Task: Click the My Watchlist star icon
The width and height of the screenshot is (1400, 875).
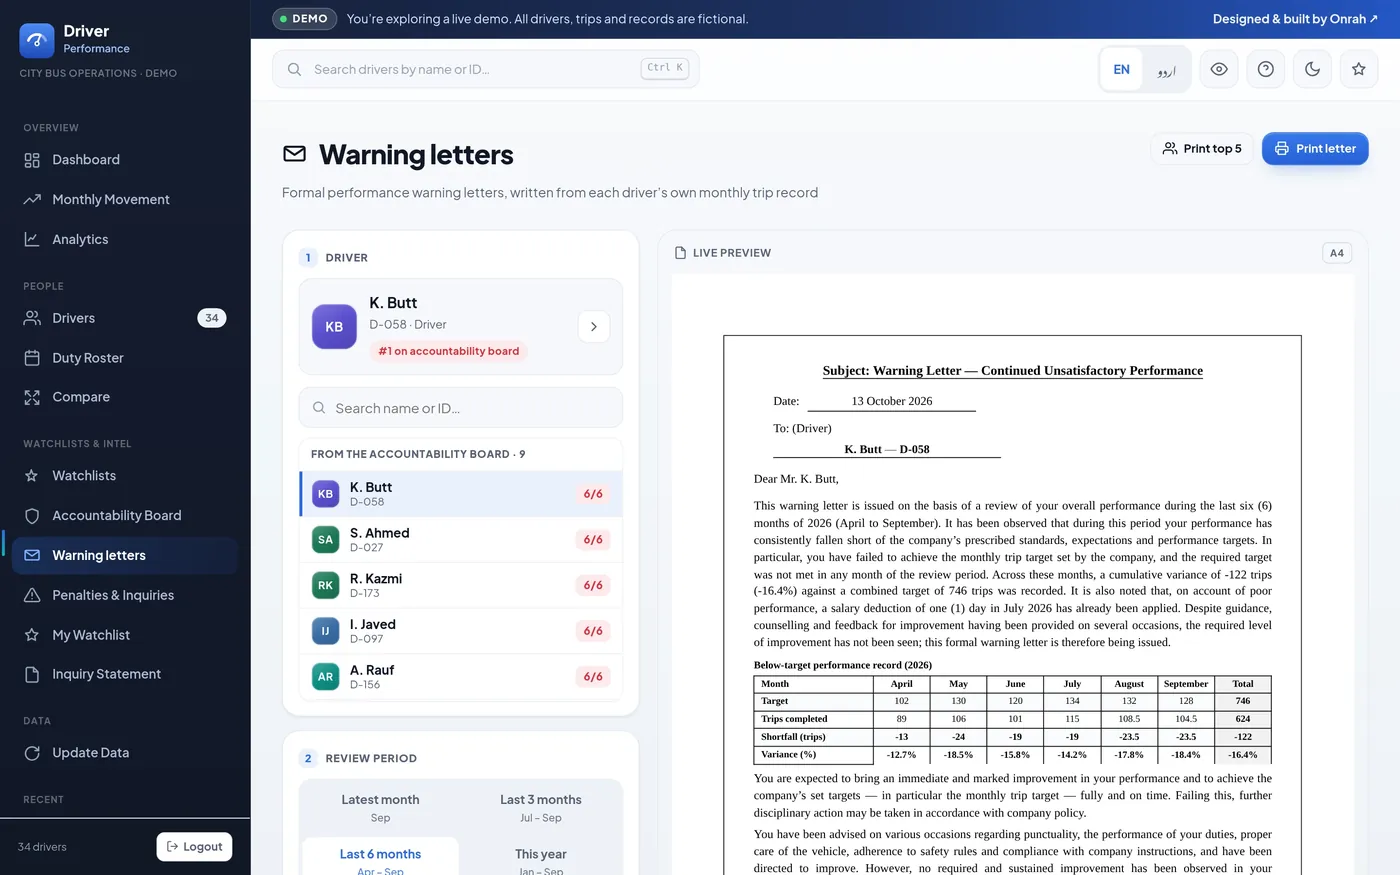Action: [32, 635]
